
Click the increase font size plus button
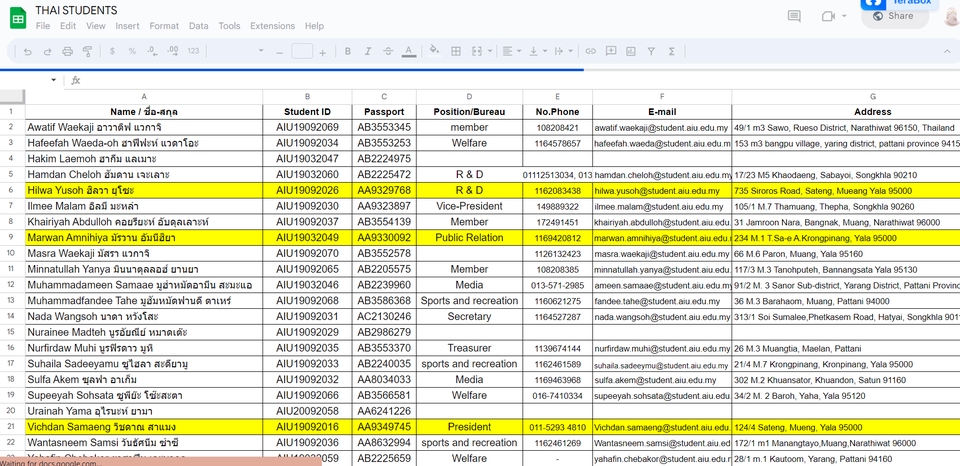click(x=324, y=51)
